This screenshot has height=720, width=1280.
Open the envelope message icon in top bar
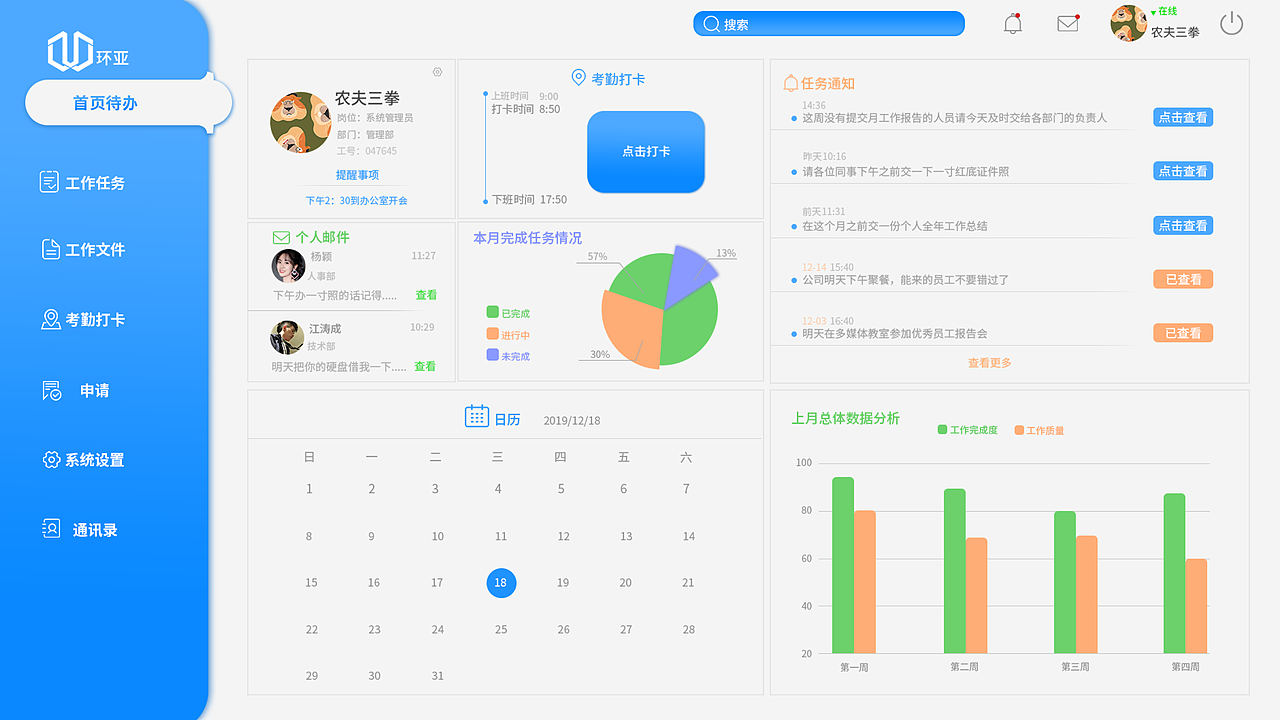pos(1067,23)
